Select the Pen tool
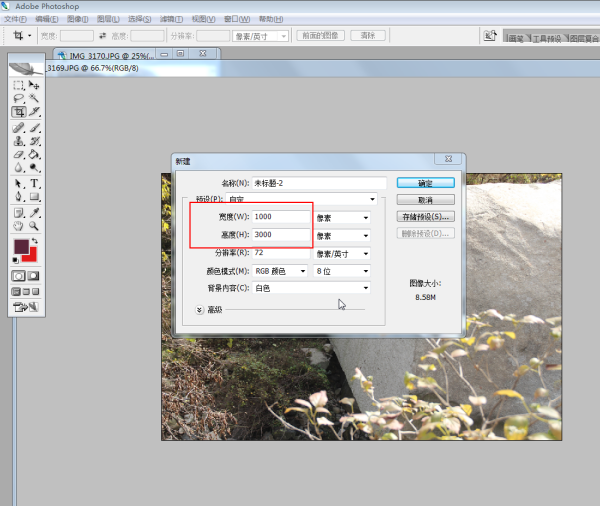The height and width of the screenshot is (506, 600). tap(19, 197)
